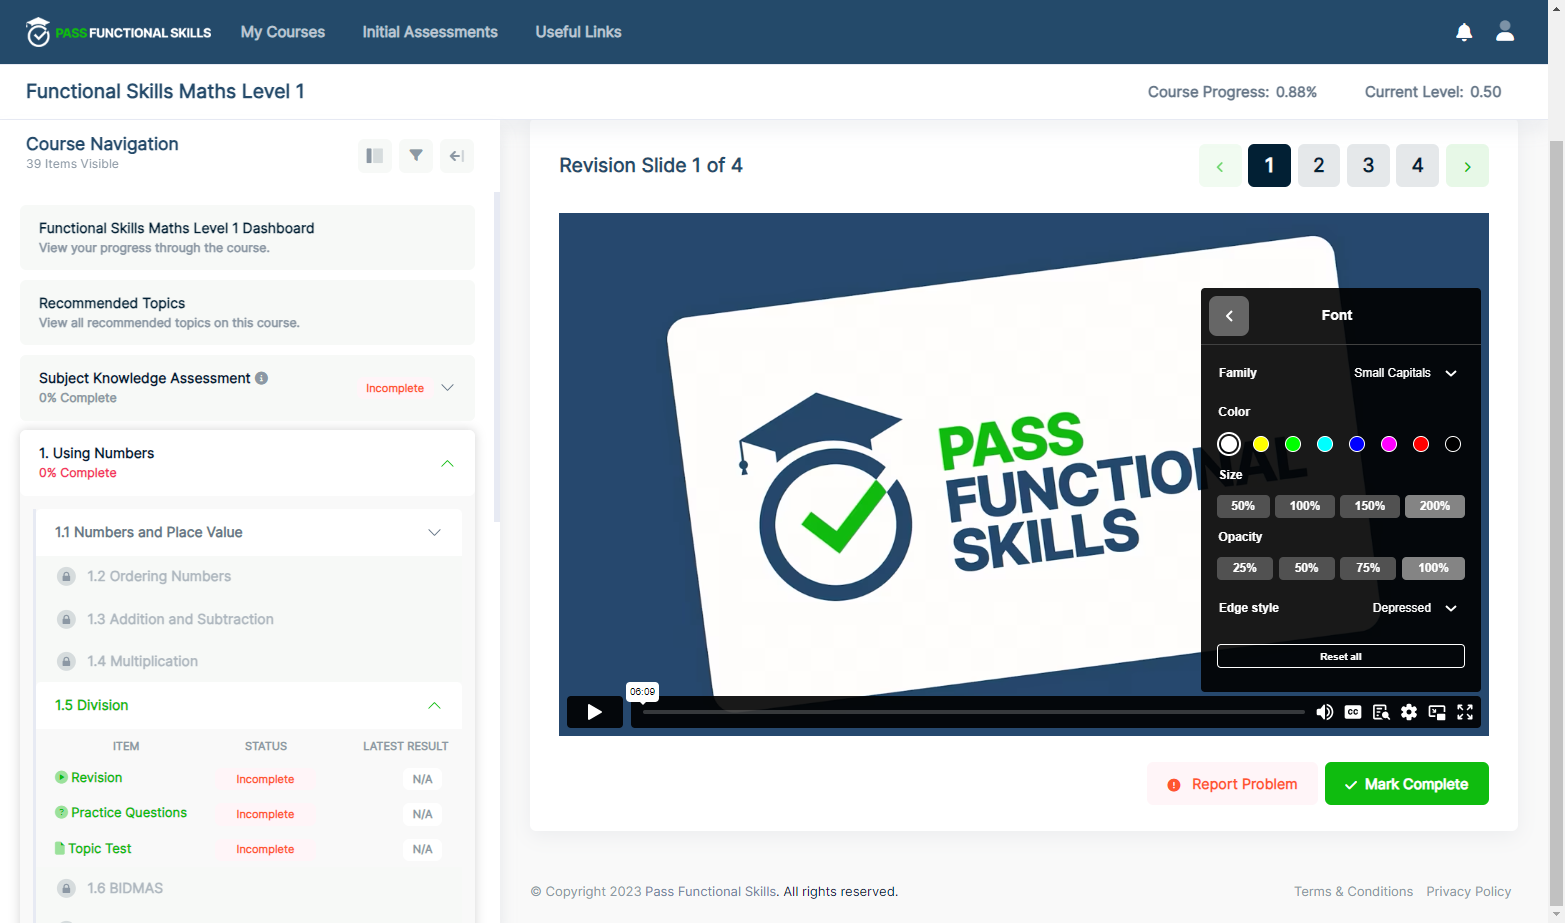Screen dimensions: 1565x923
Task: Choose the green caption color
Action: pos(1293,444)
